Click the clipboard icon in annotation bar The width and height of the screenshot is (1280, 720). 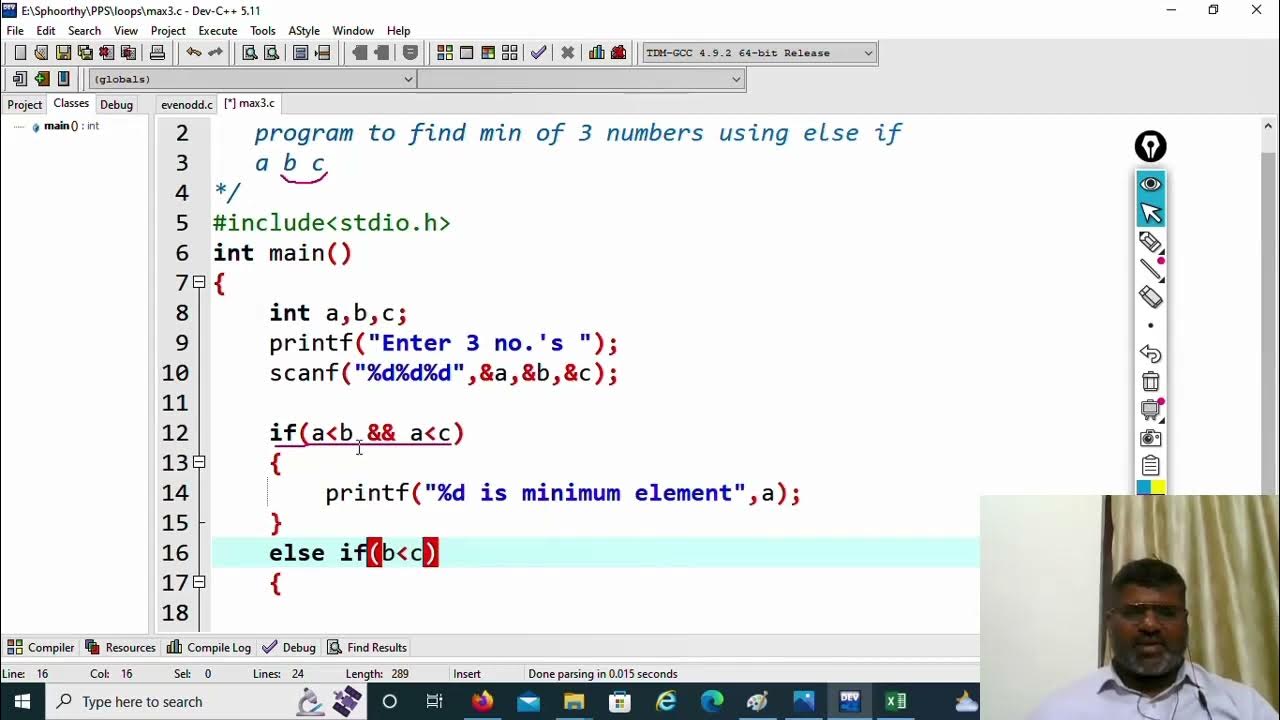click(1150, 466)
